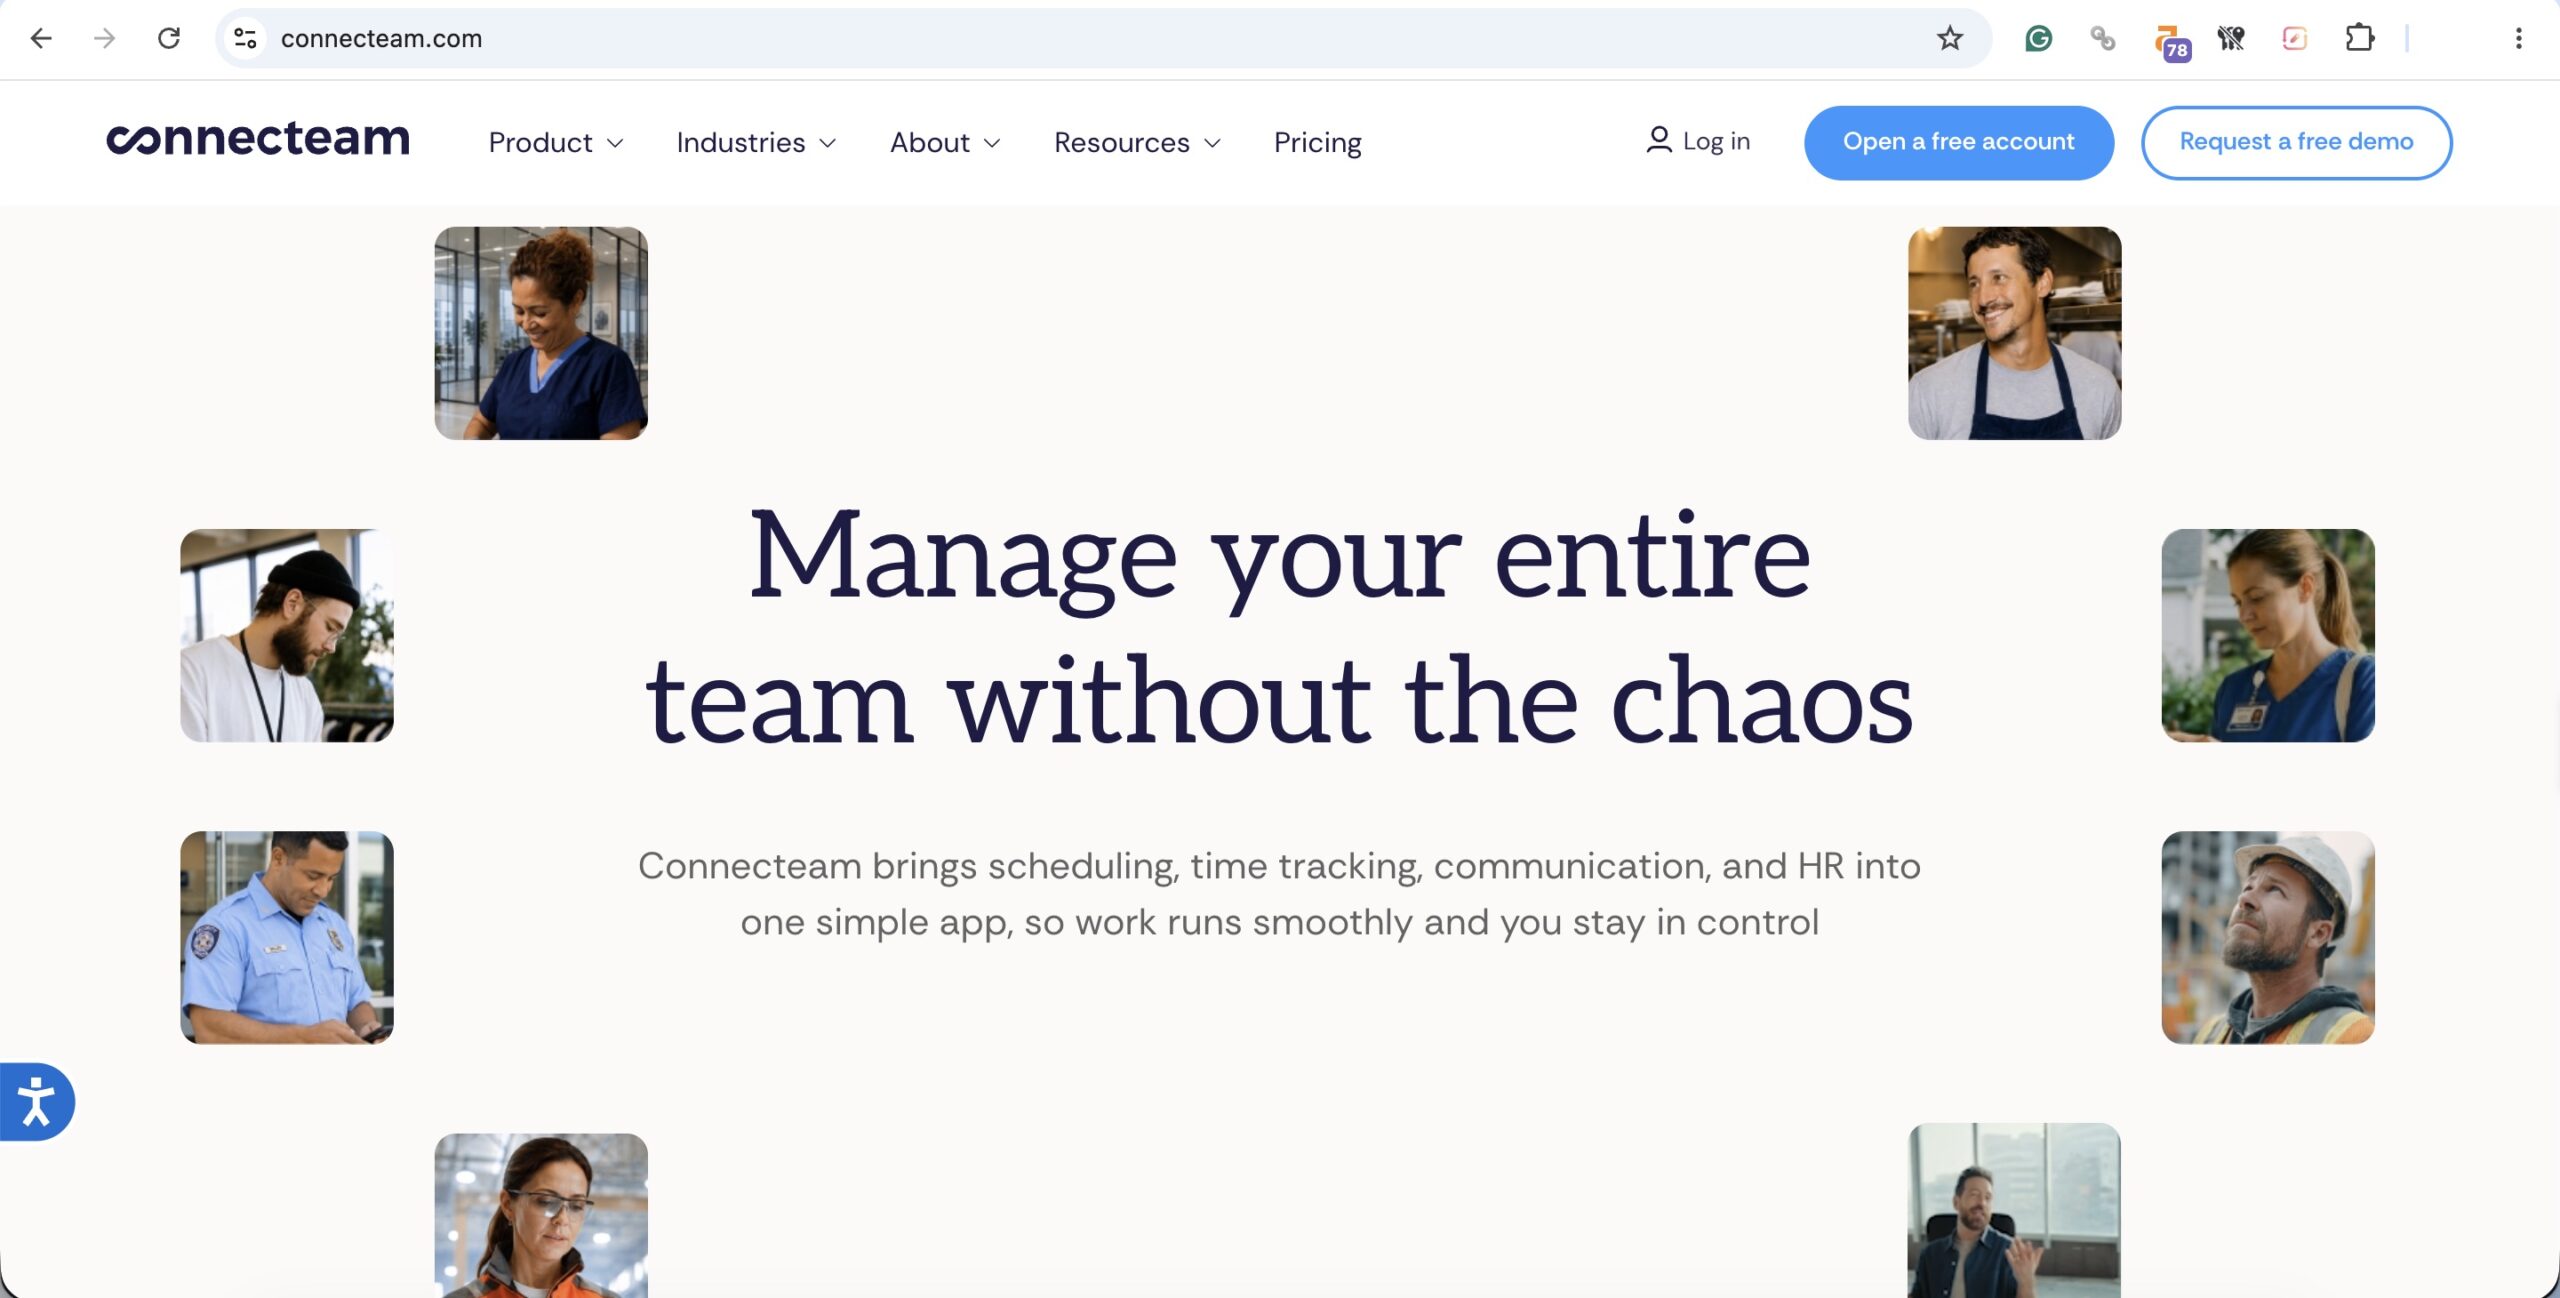Click the bearded man in beanie photo
This screenshot has width=2560, height=1298.
(287, 635)
